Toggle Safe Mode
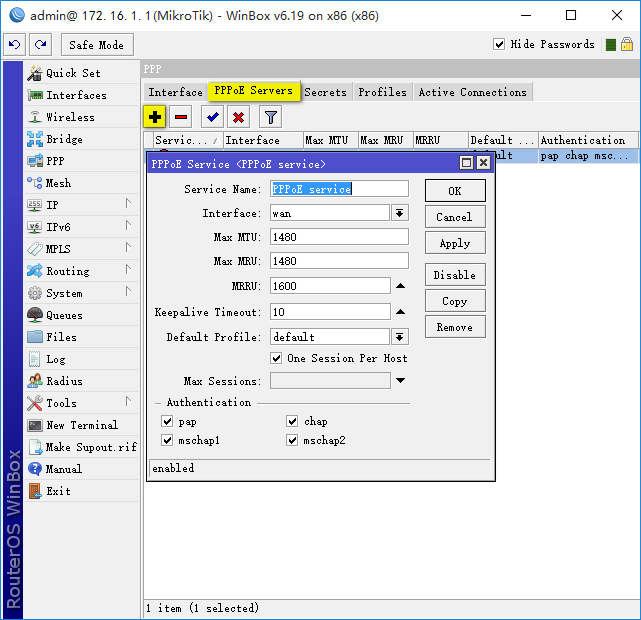Screen dimensions: 641x620 tap(97, 45)
